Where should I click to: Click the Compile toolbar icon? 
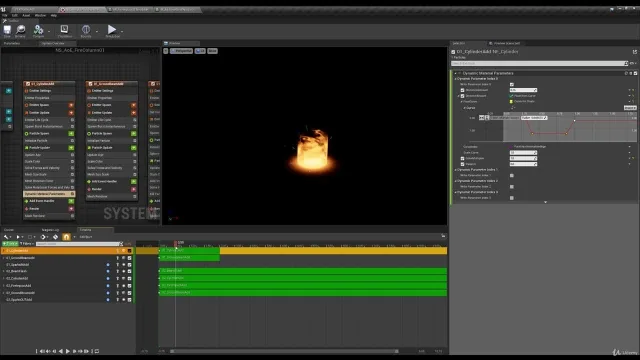[x=38, y=30]
